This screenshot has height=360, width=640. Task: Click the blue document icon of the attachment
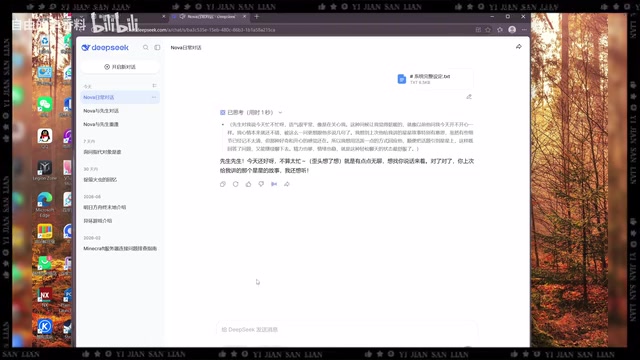[402, 79]
